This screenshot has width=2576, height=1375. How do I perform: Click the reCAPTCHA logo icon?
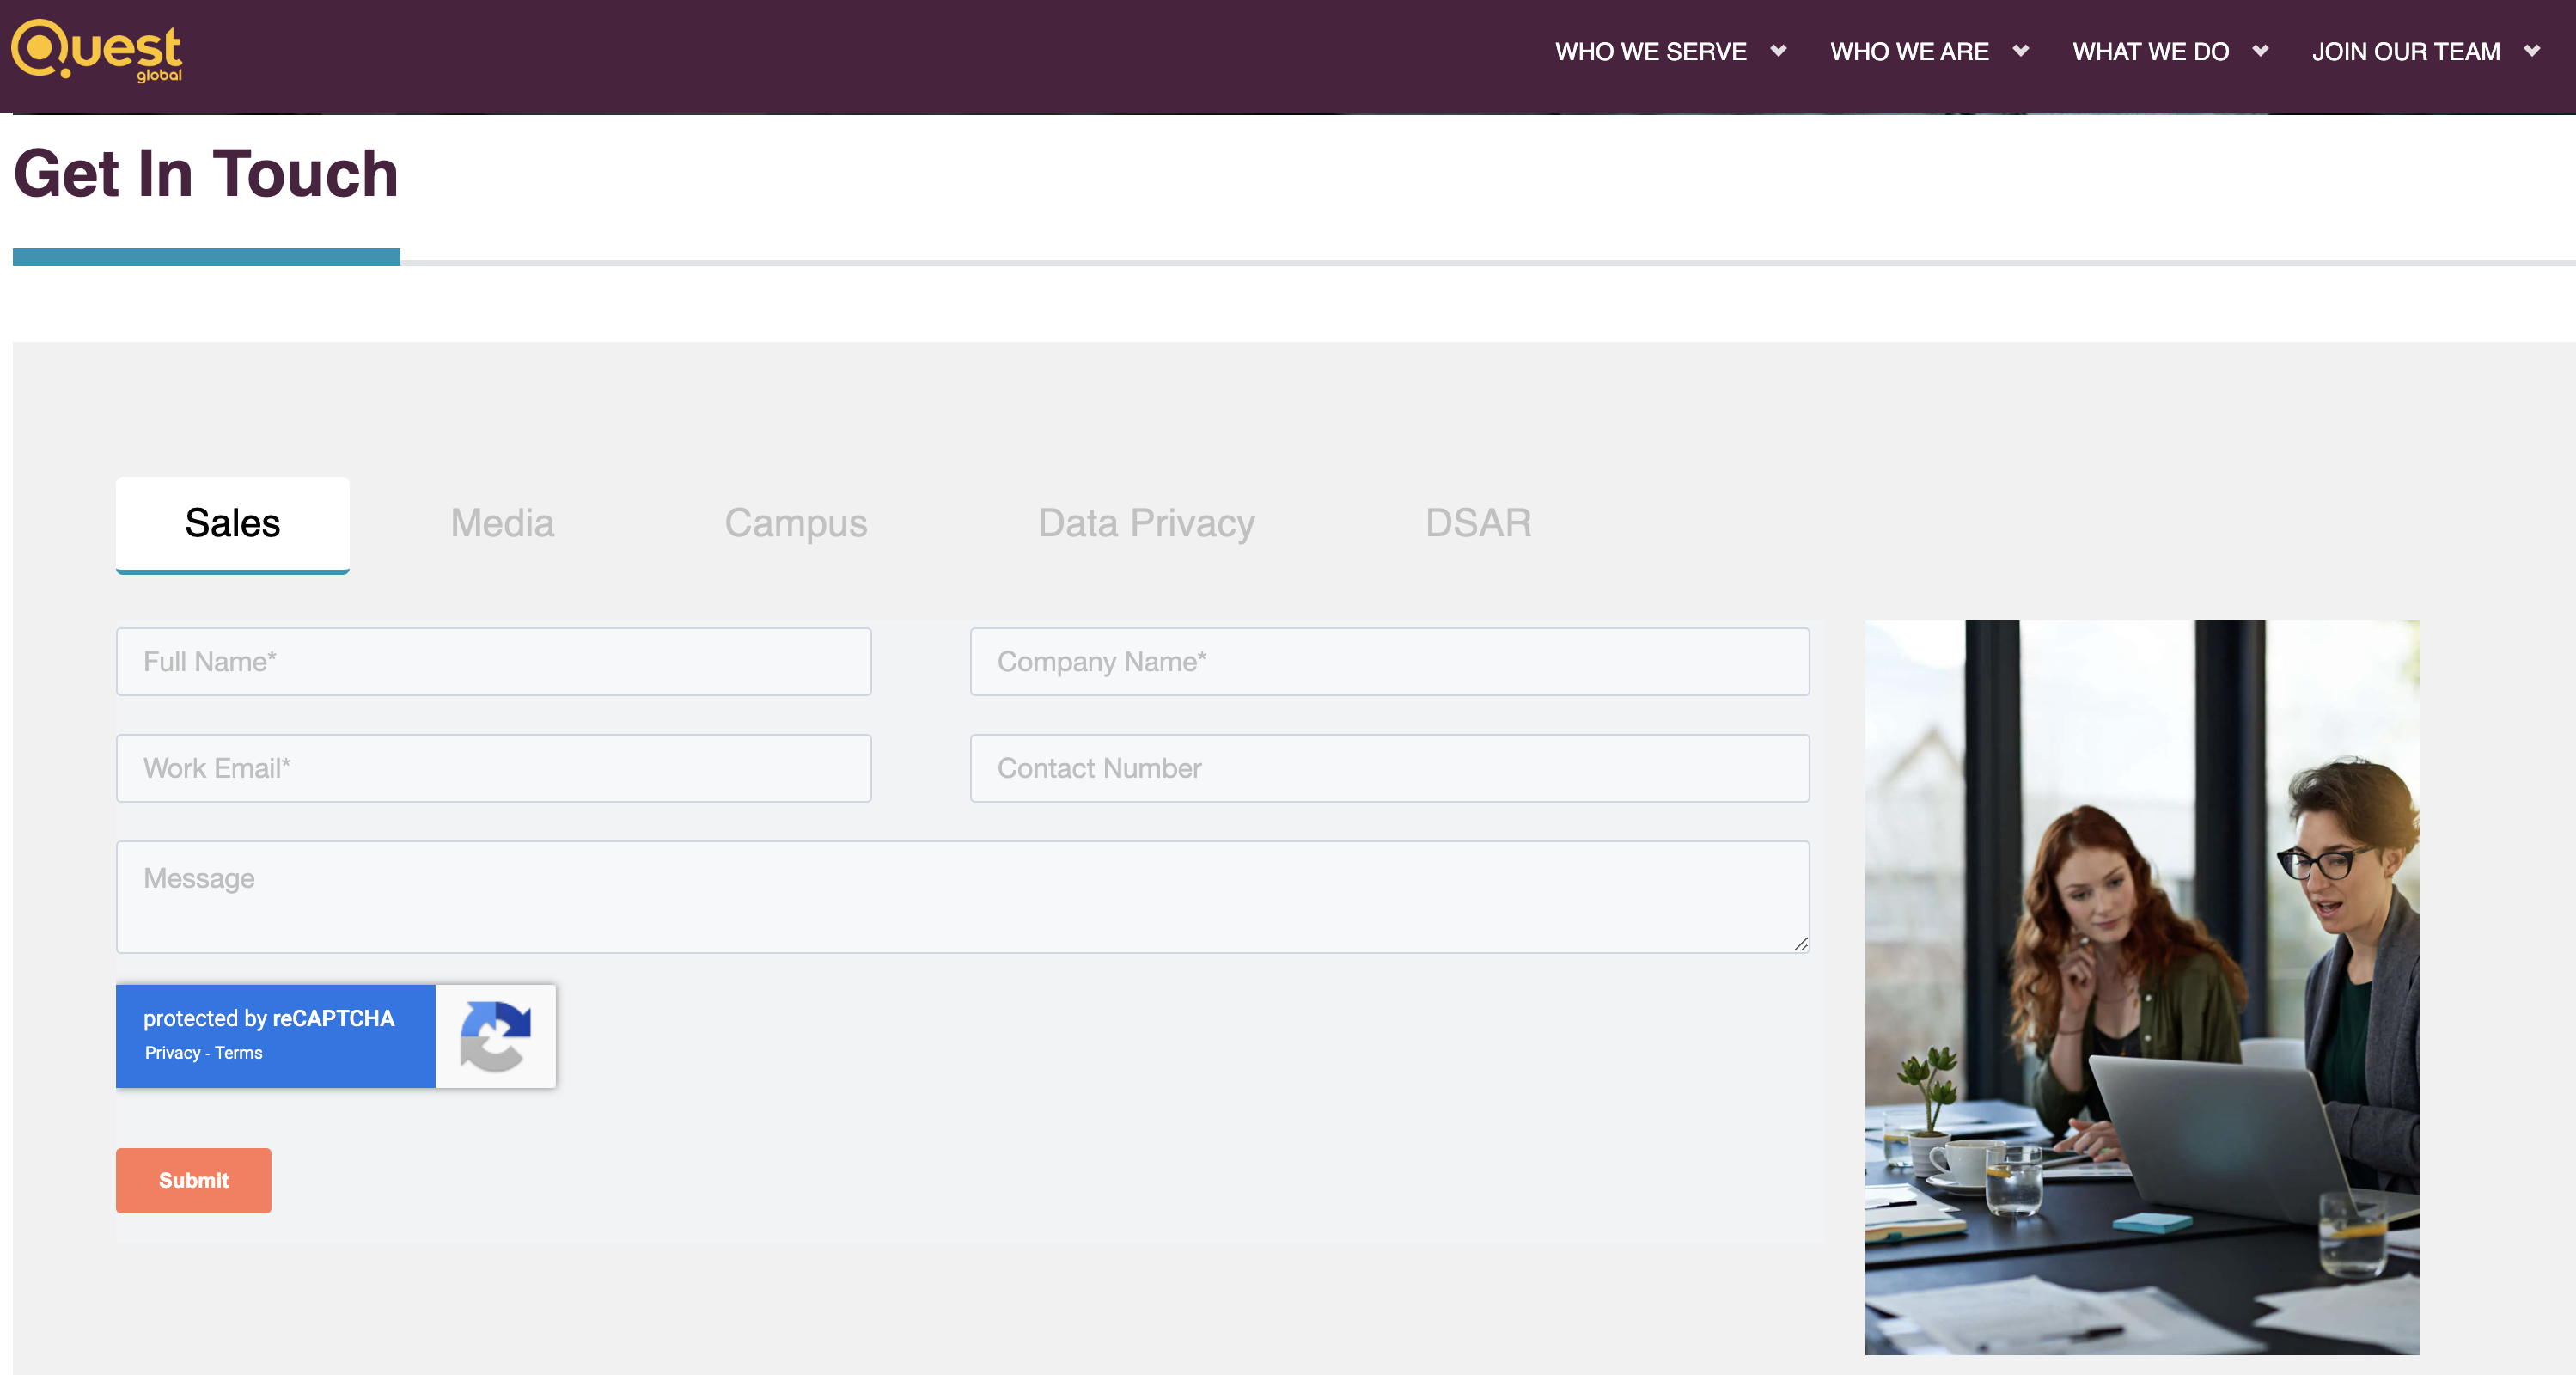click(495, 1036)
